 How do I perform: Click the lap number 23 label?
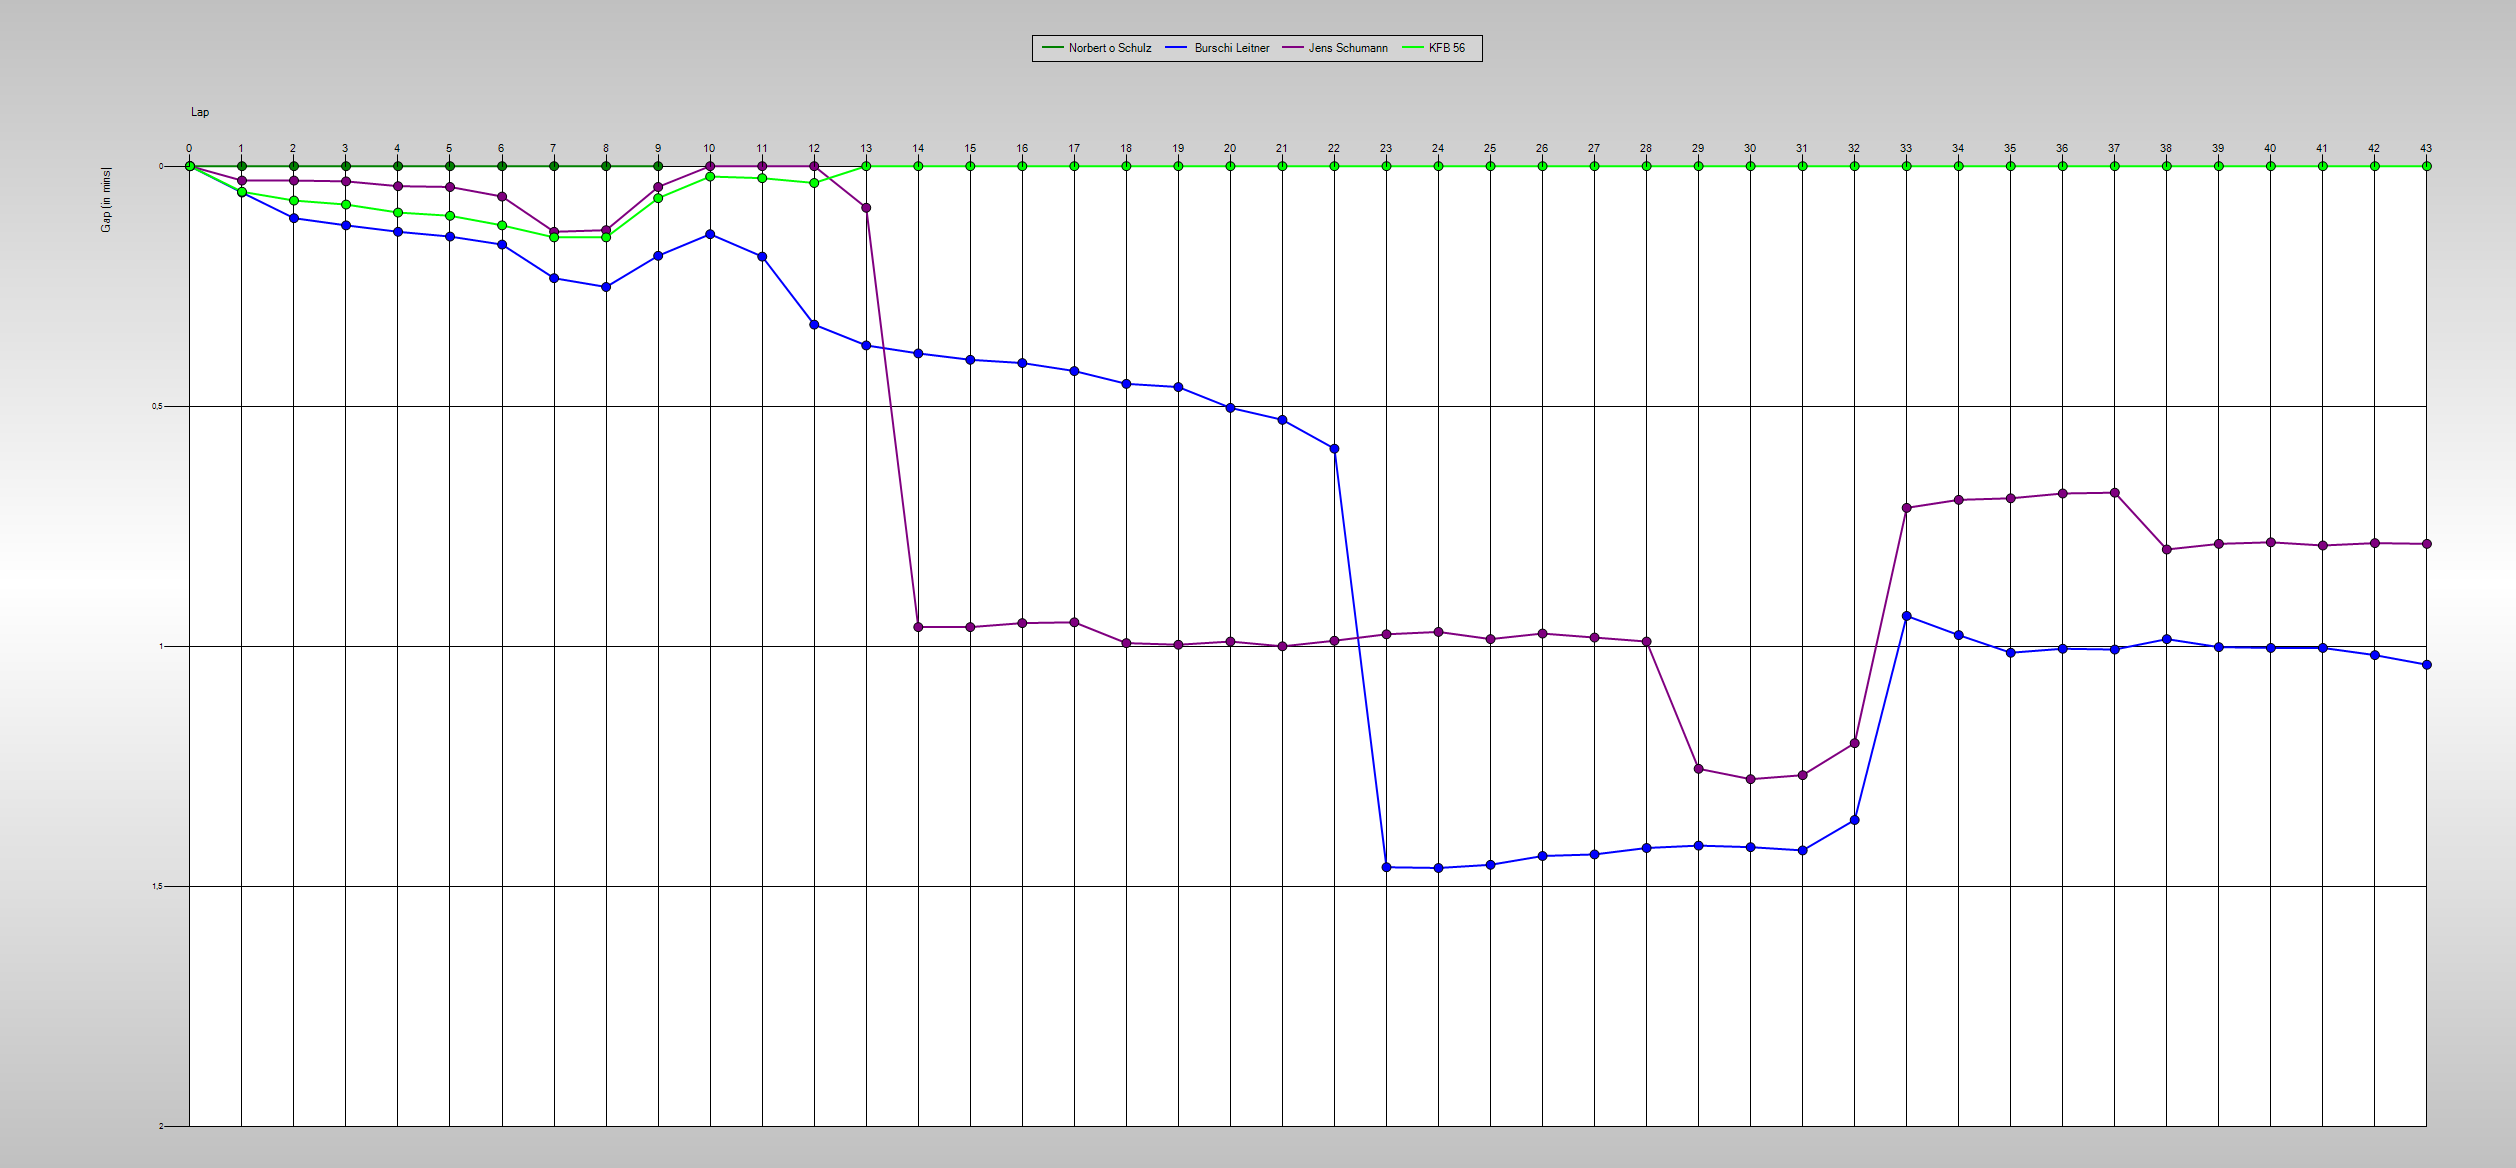coord(1386,148)
